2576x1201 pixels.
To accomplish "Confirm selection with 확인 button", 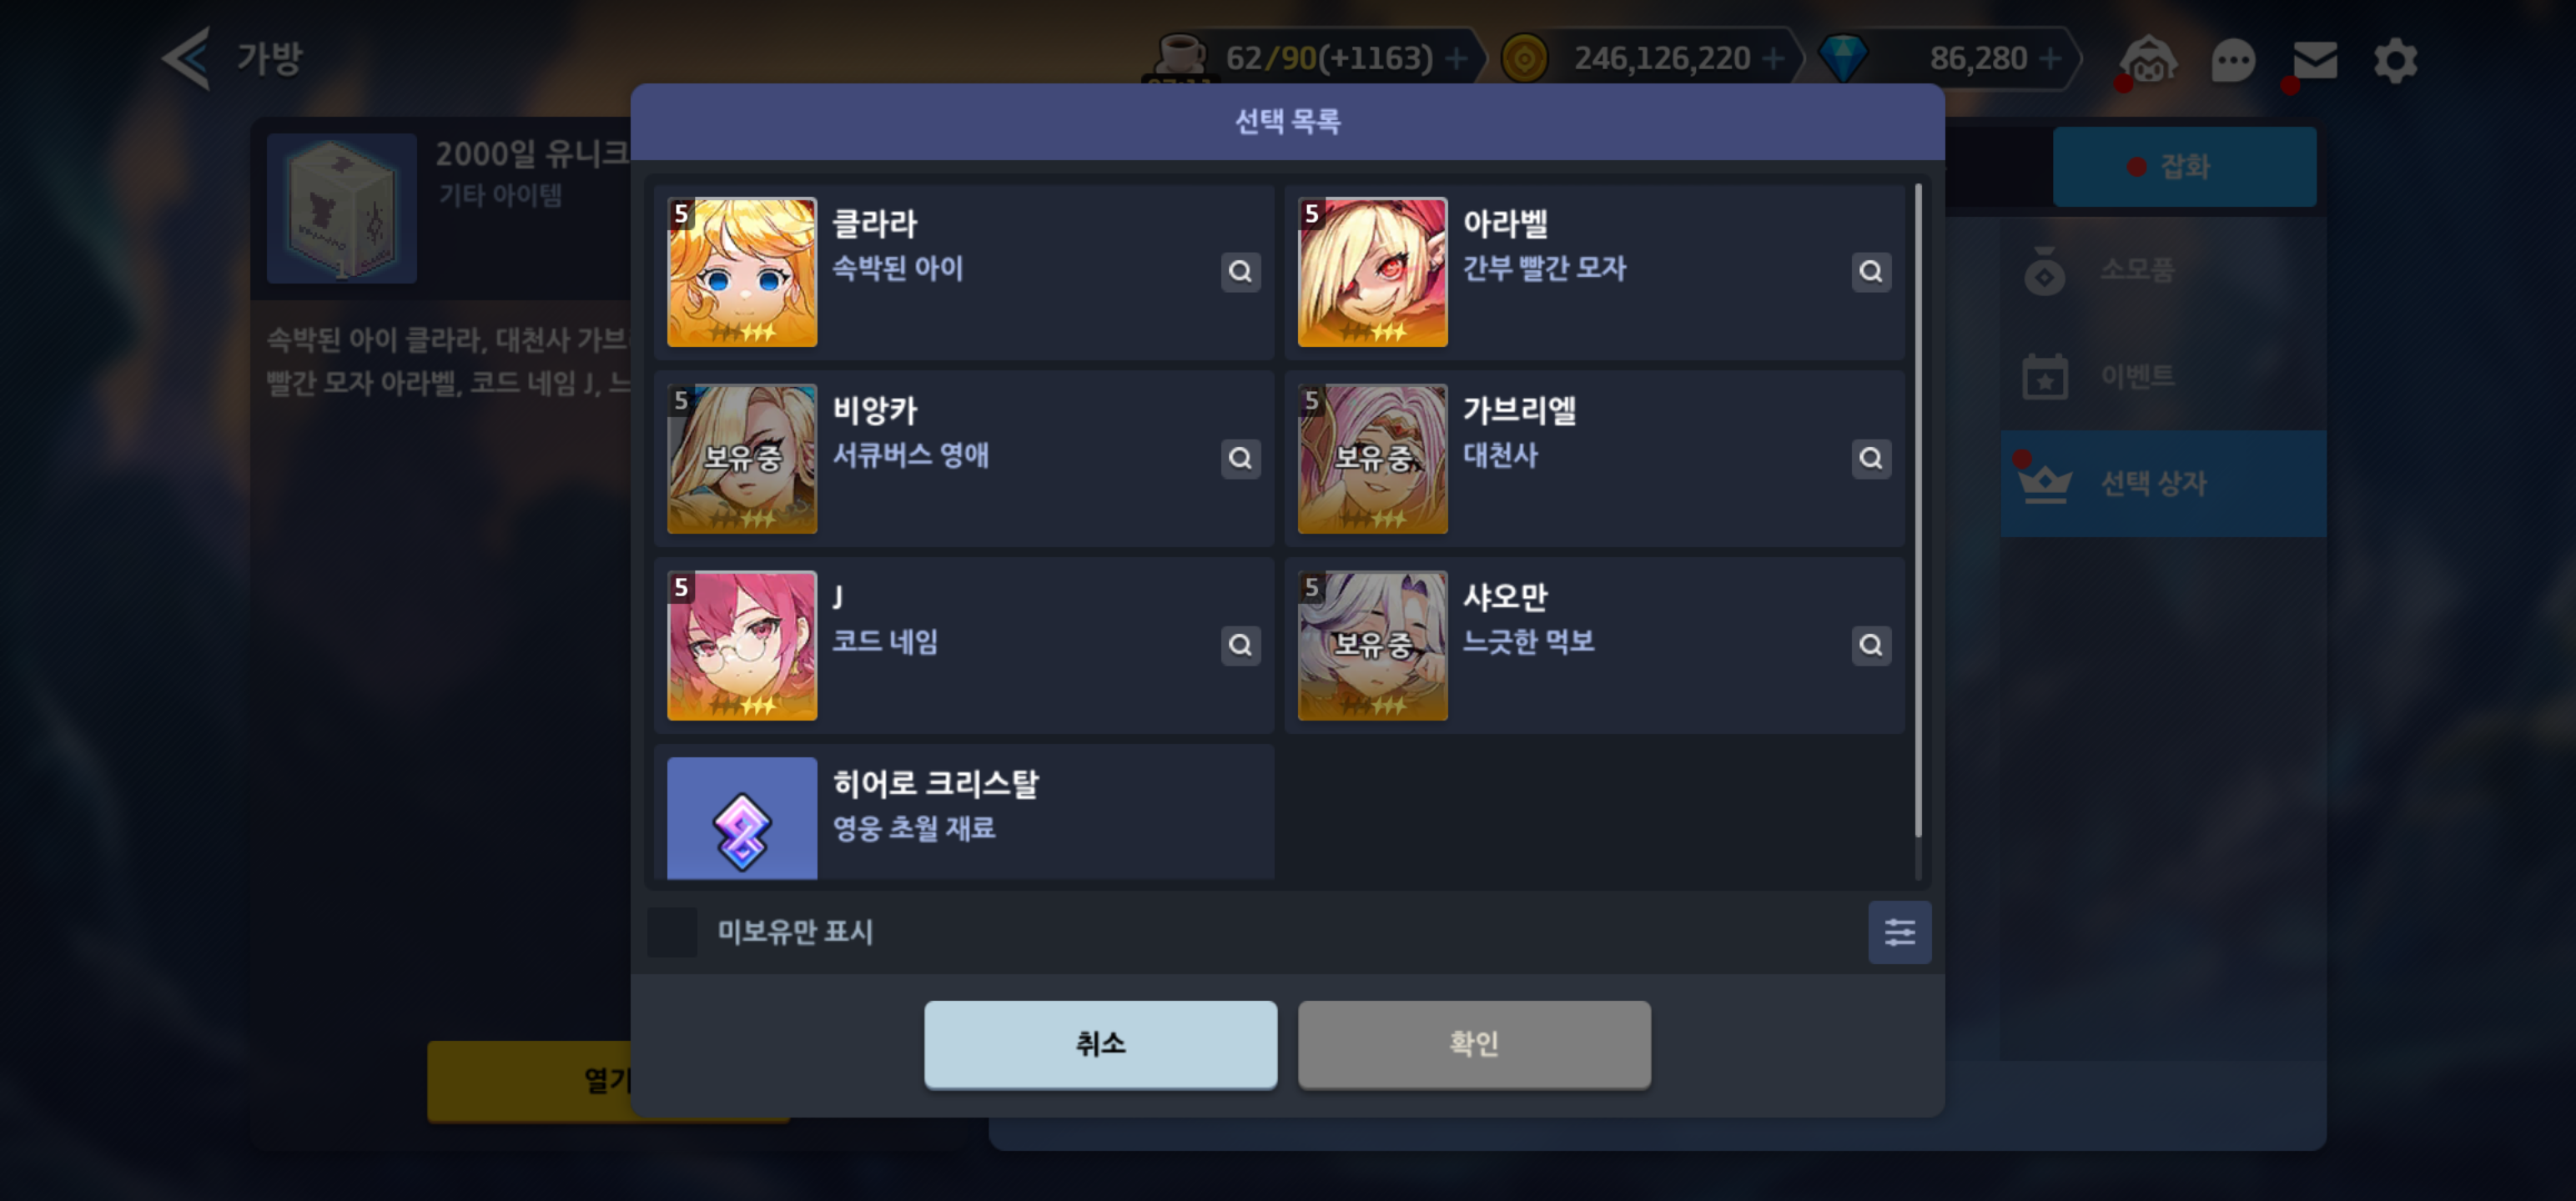I will click(x=1474, y=1043).
